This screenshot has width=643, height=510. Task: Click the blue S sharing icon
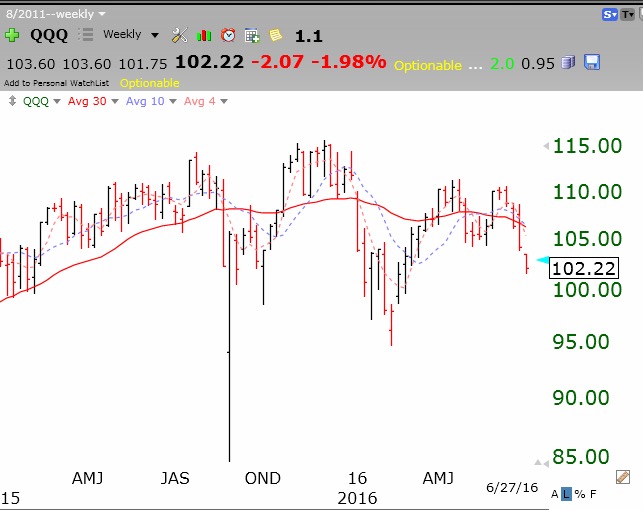click(x=609, y=15)
